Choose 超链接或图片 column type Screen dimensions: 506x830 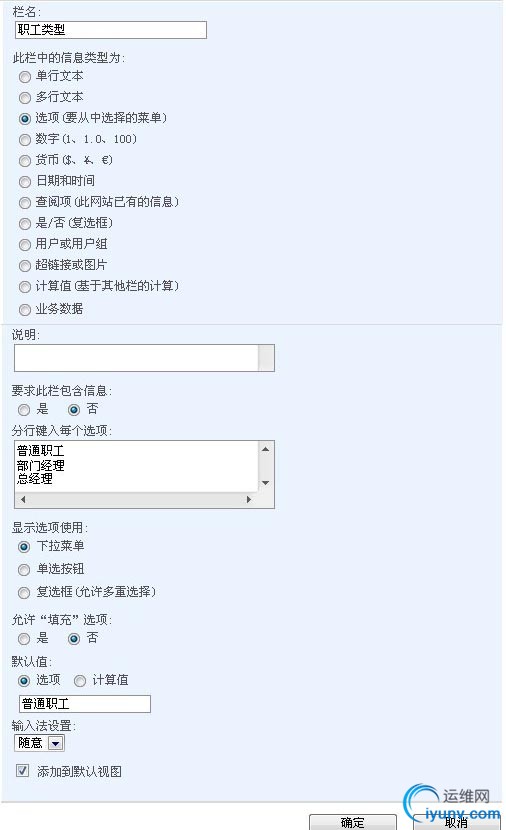tap(24, 266)
